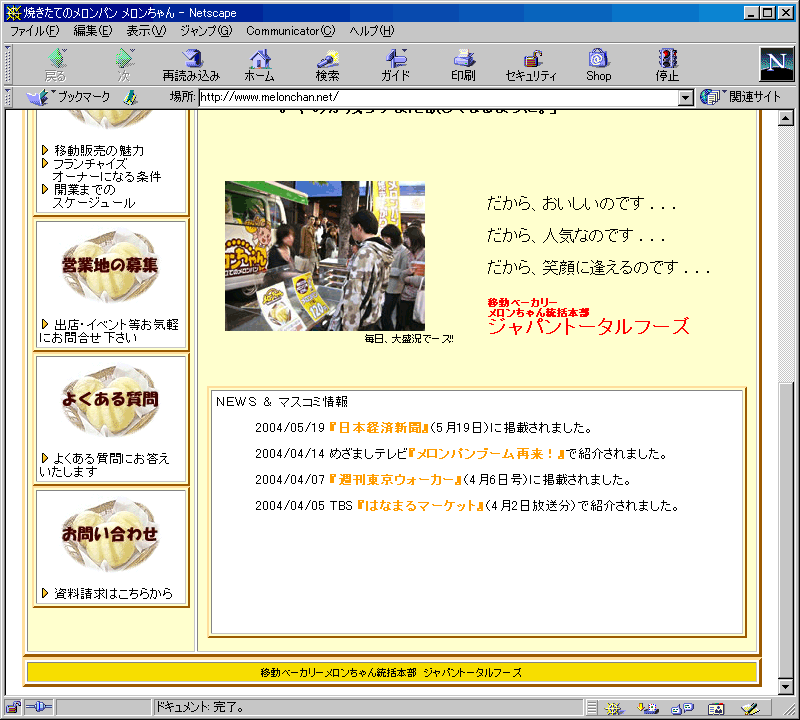Click the vertical scrollbar down arrow
Image resolution: width=800 pixels, height=720 pixels.
(x=786, y=687)
